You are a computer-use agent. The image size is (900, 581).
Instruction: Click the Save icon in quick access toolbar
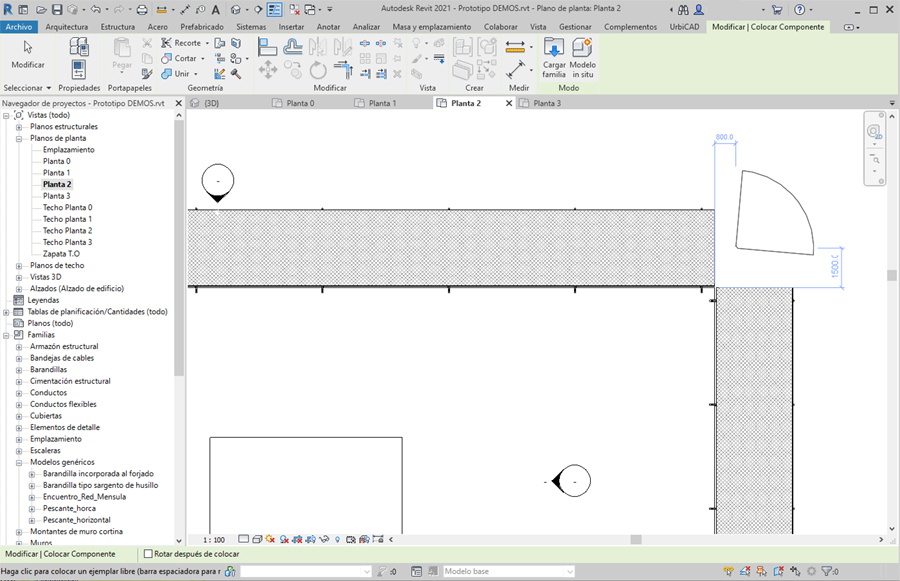coord(57,10)
